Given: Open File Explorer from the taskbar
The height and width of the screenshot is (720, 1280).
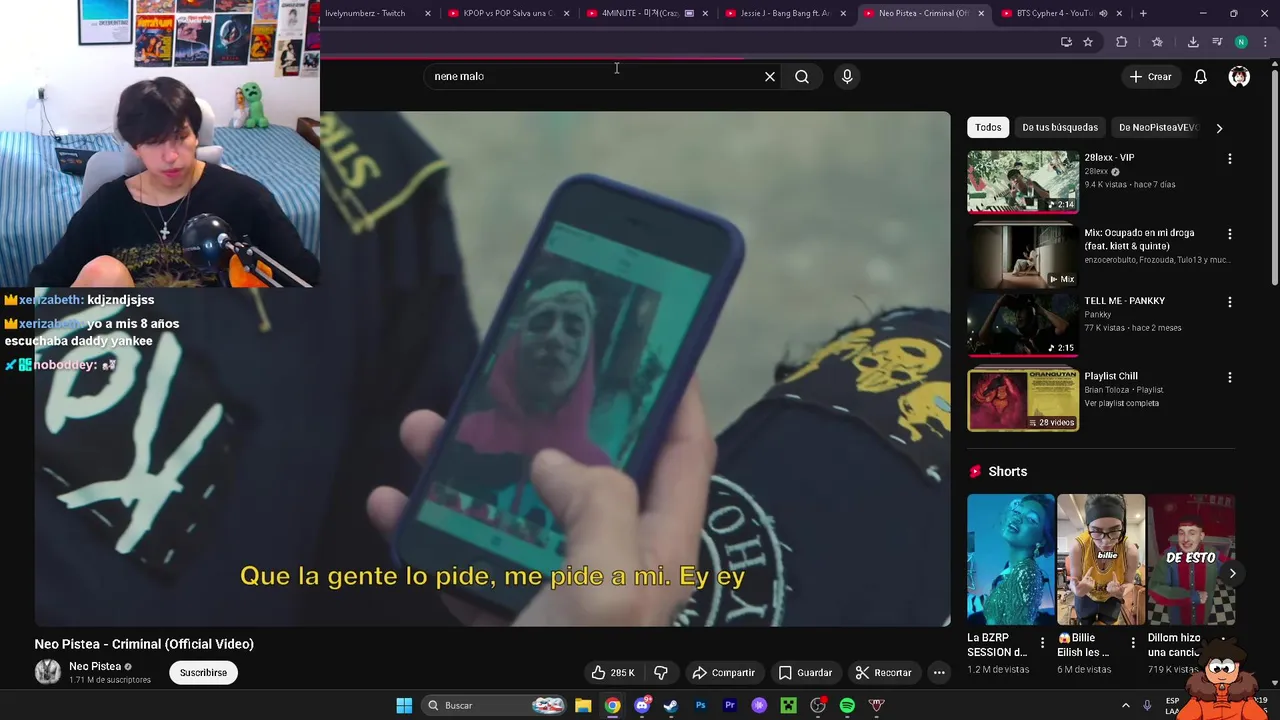Looking at the screenshot, I should pyautogui.click(x=583, y=705).
